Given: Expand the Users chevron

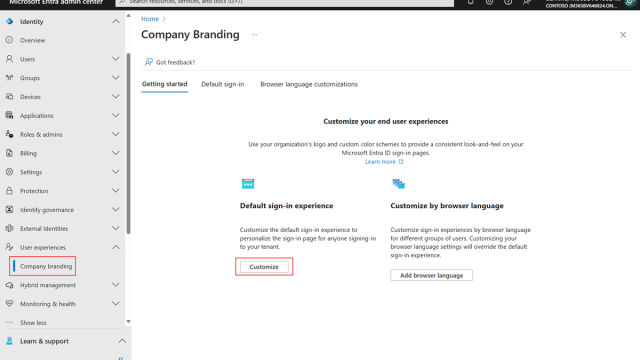Looking at the screenshot, I should click(116, 59).
